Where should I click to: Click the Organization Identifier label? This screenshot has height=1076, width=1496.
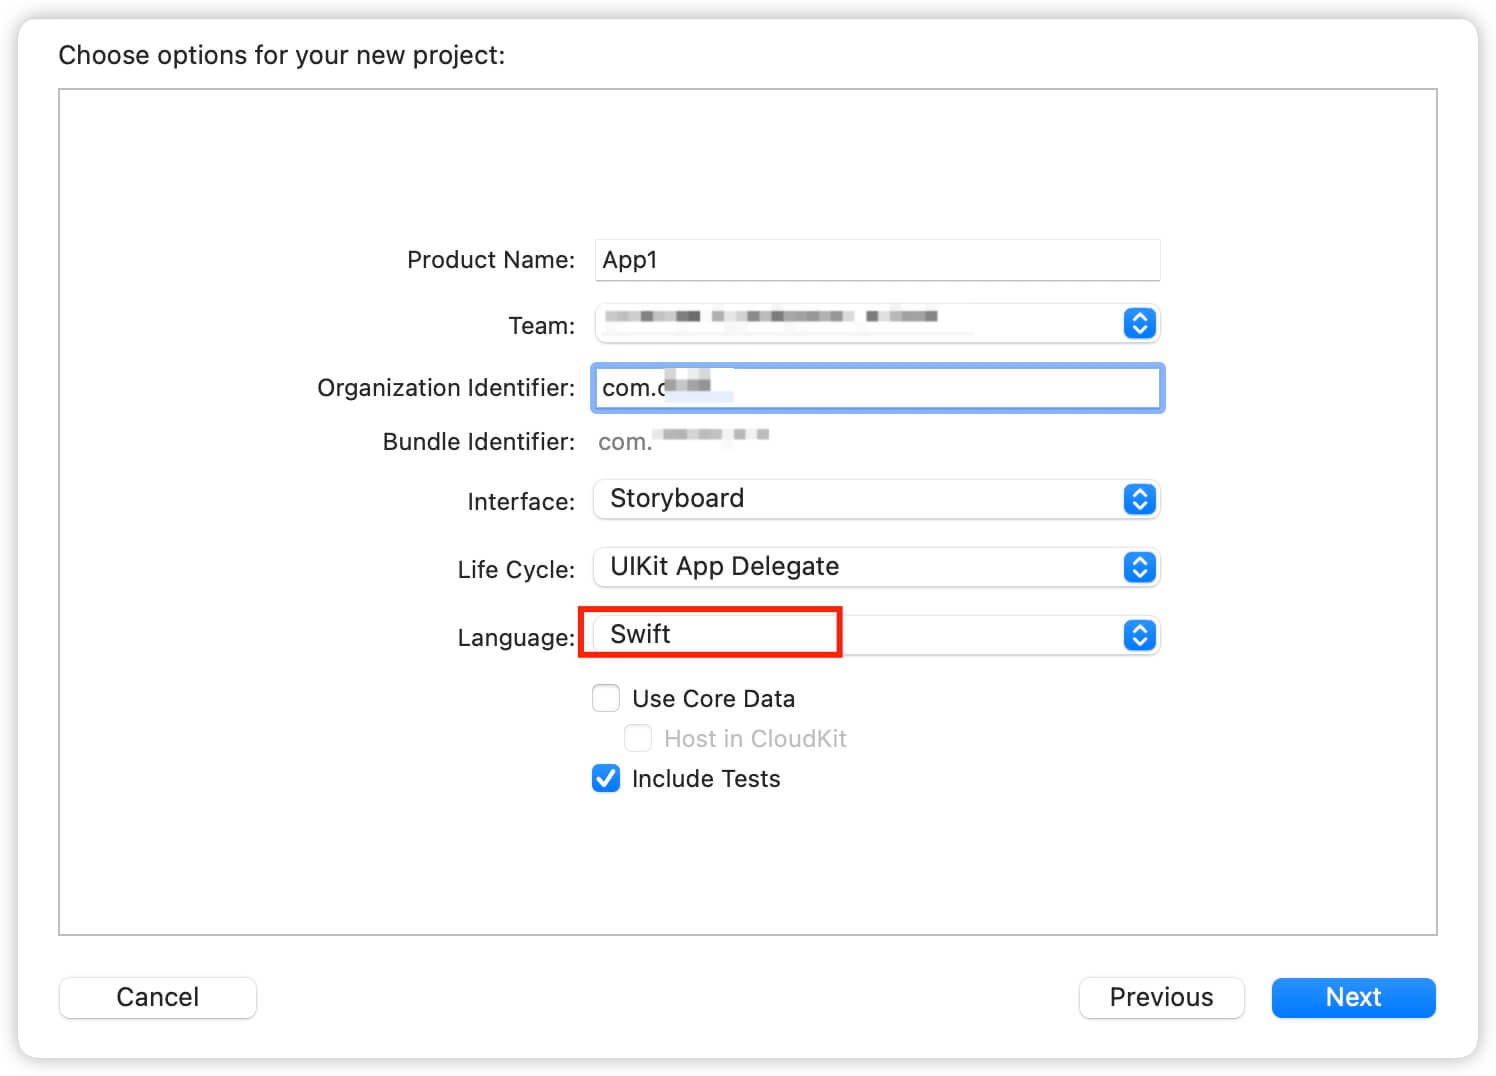[x=446, y=388]
